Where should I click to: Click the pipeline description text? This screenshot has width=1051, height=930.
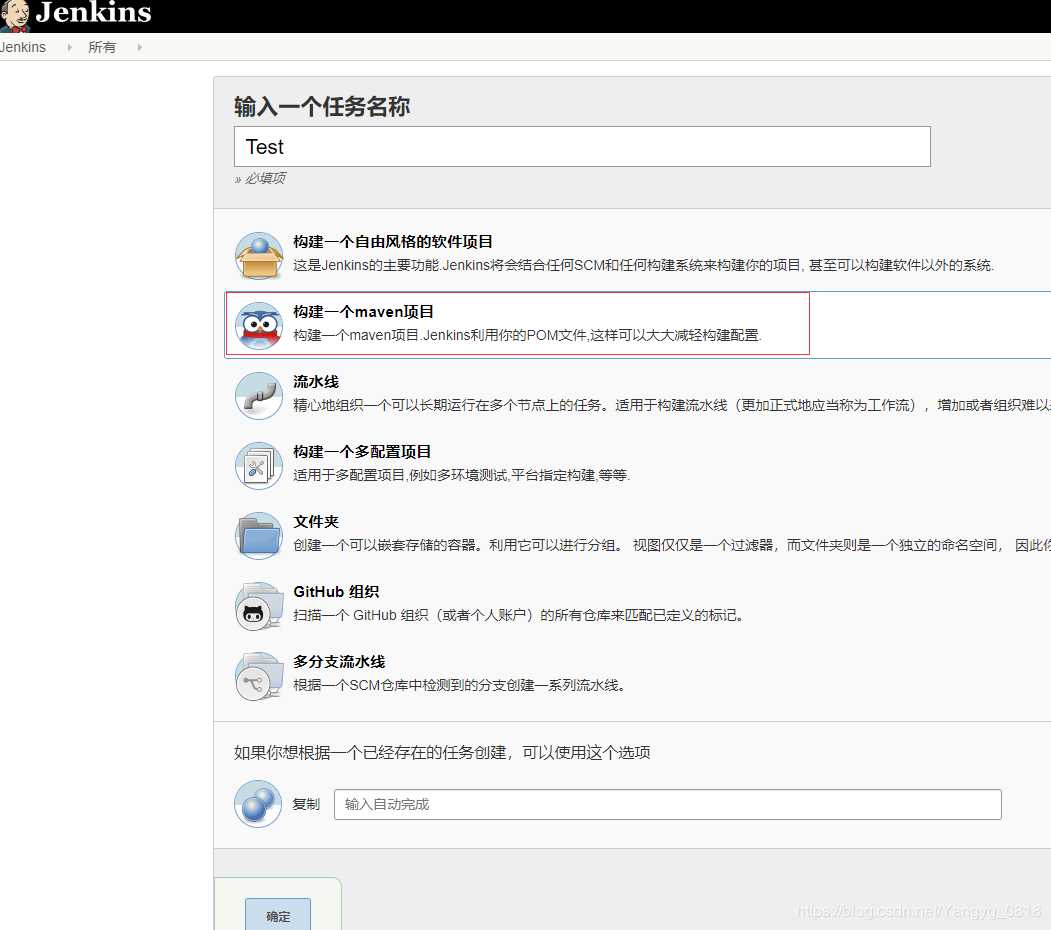tap(672, 406)
